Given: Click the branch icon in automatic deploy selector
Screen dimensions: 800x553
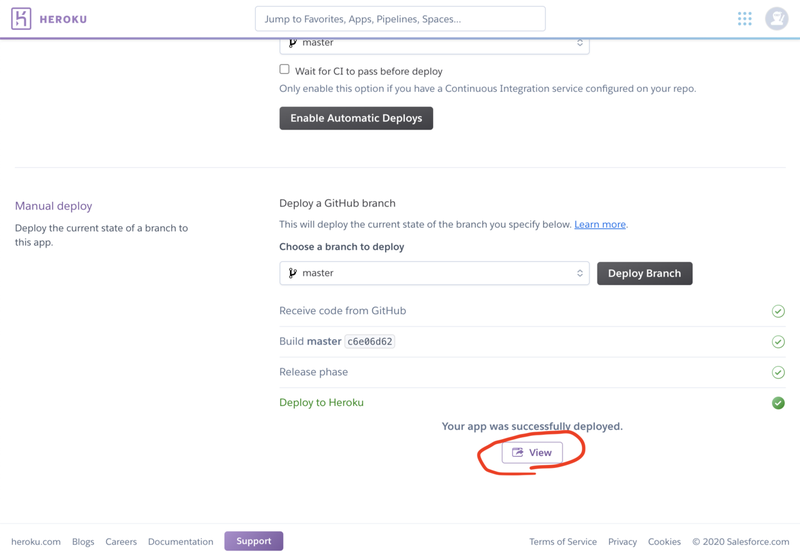Looking at the screenshot, I should (x=292, y=43).
